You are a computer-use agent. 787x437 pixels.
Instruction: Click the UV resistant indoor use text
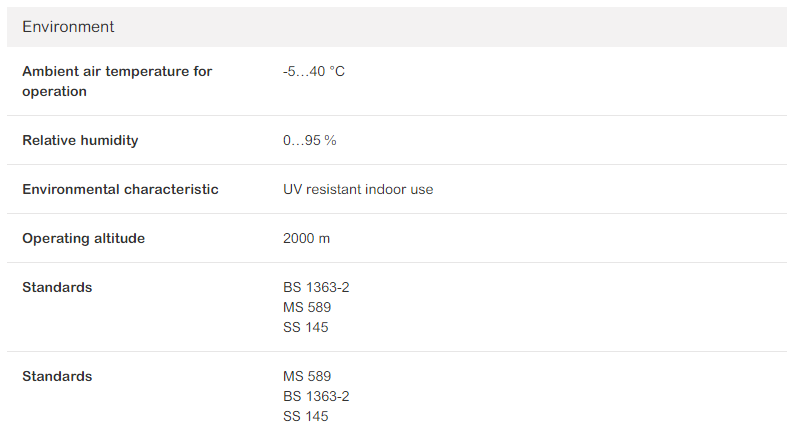(x=358, y=189)
